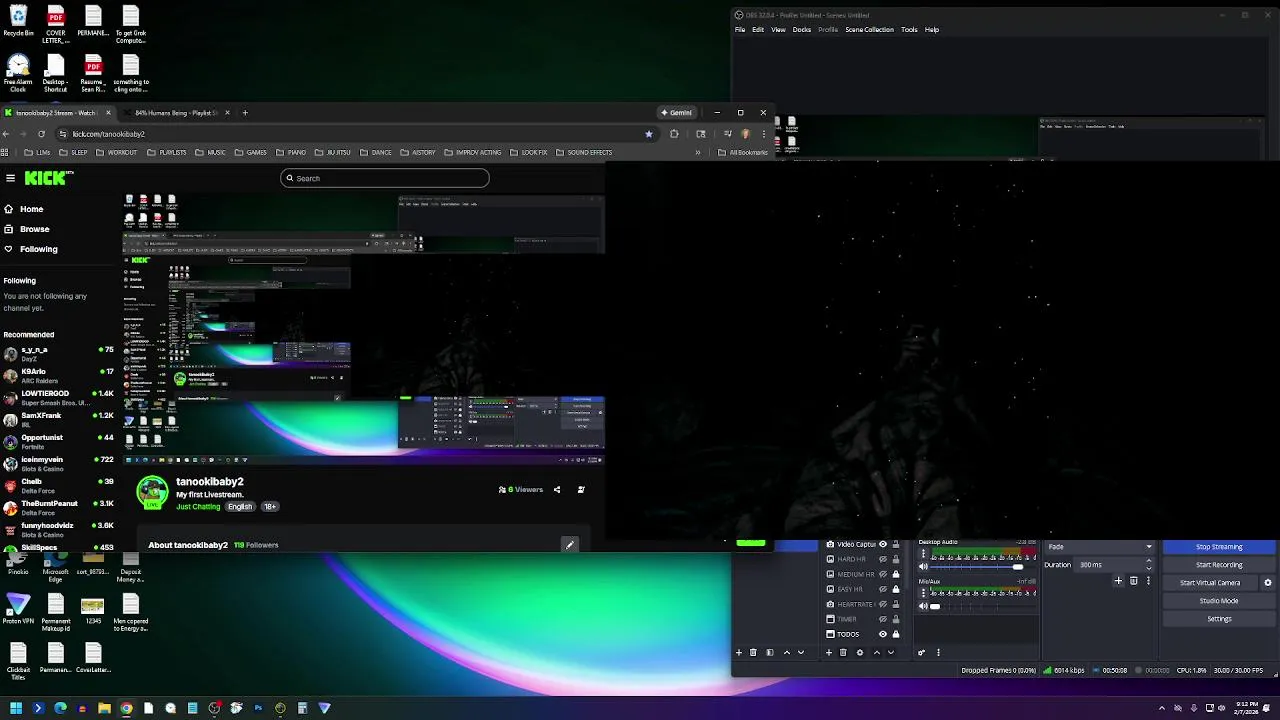Open Chrome extensions puzzle icon
The image size is (1280, 720).
pos(674,134)
